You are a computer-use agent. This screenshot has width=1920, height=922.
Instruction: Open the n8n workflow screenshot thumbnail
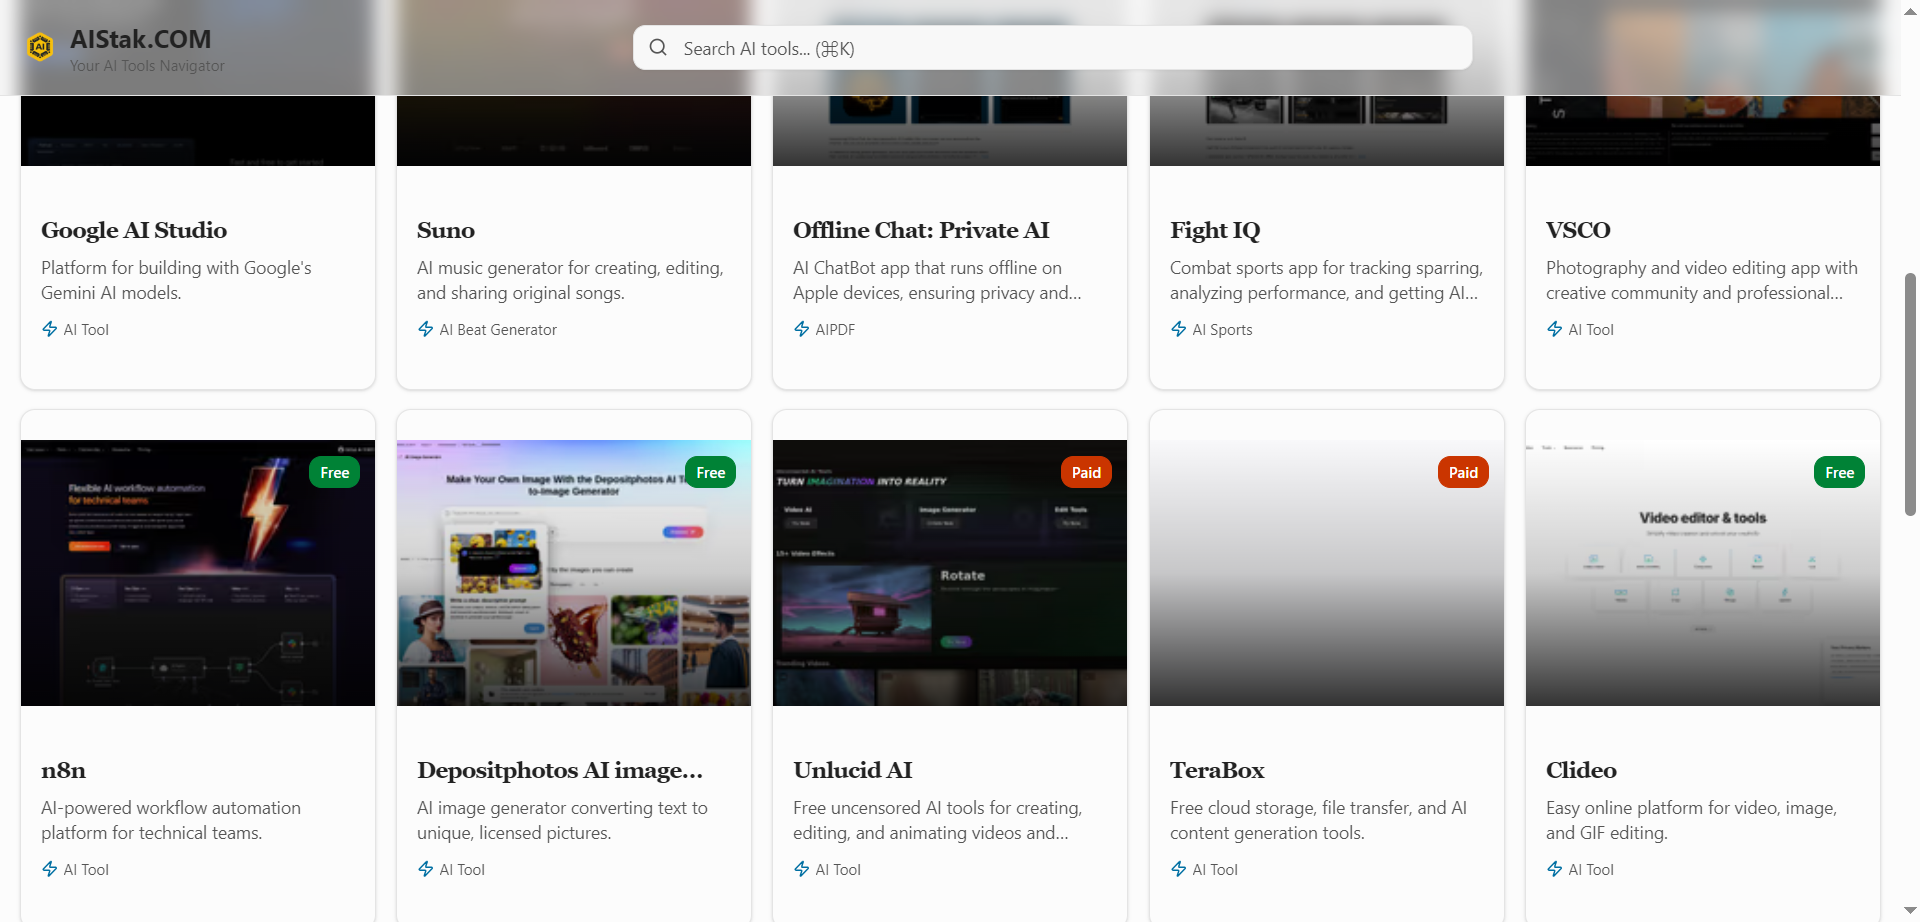coord(198,573)
